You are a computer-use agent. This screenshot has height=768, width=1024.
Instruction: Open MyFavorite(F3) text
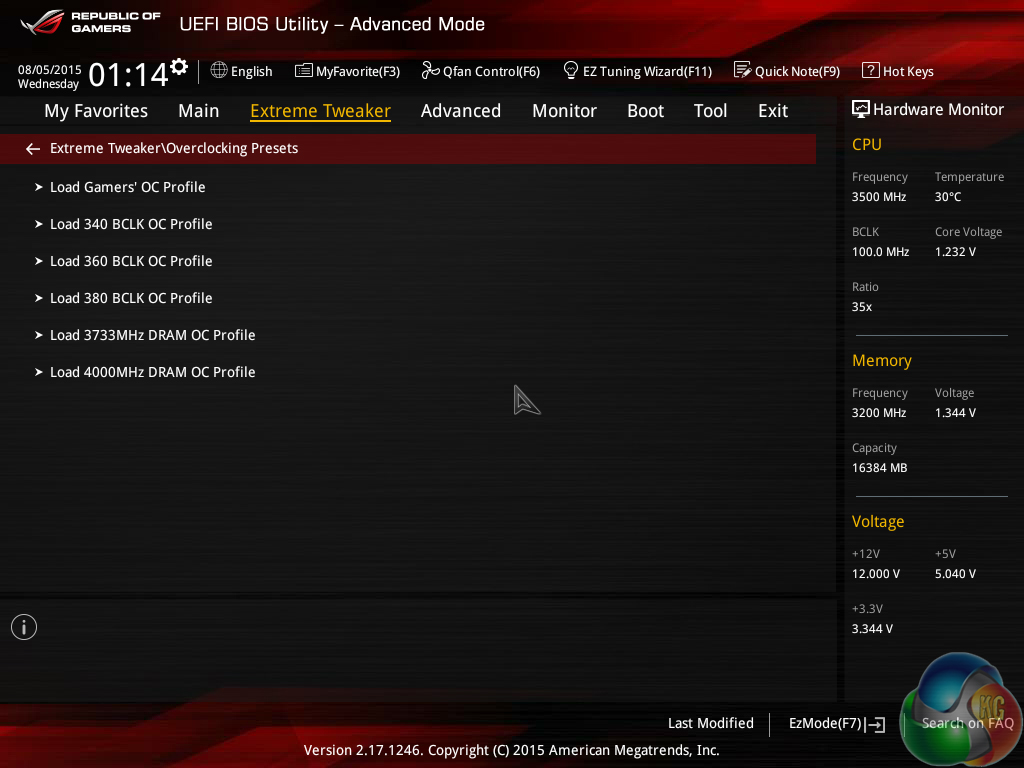[358, 71]
